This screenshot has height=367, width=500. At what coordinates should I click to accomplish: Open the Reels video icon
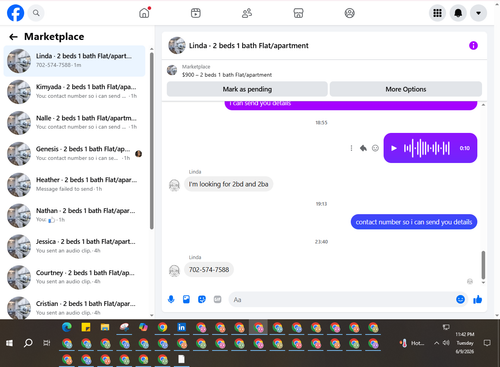pos(196,13)
